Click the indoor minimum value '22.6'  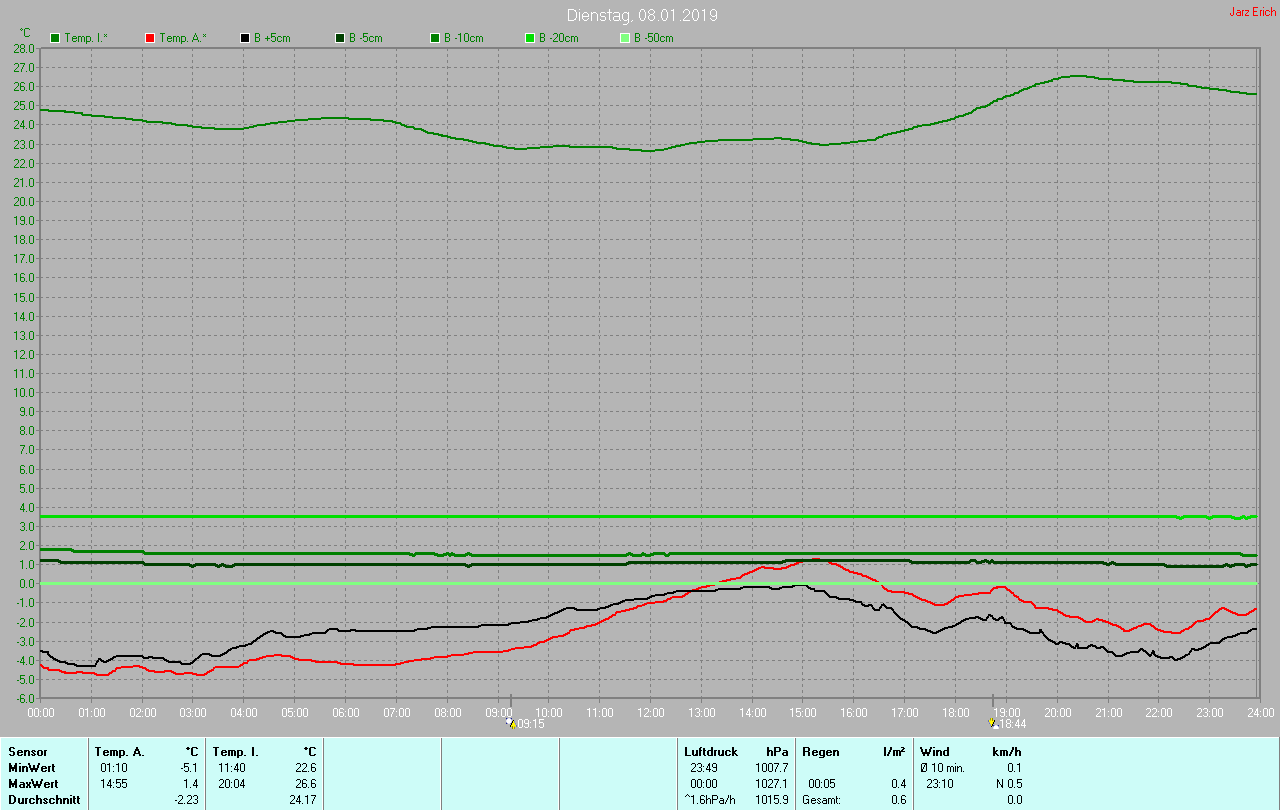coord(306,767)
